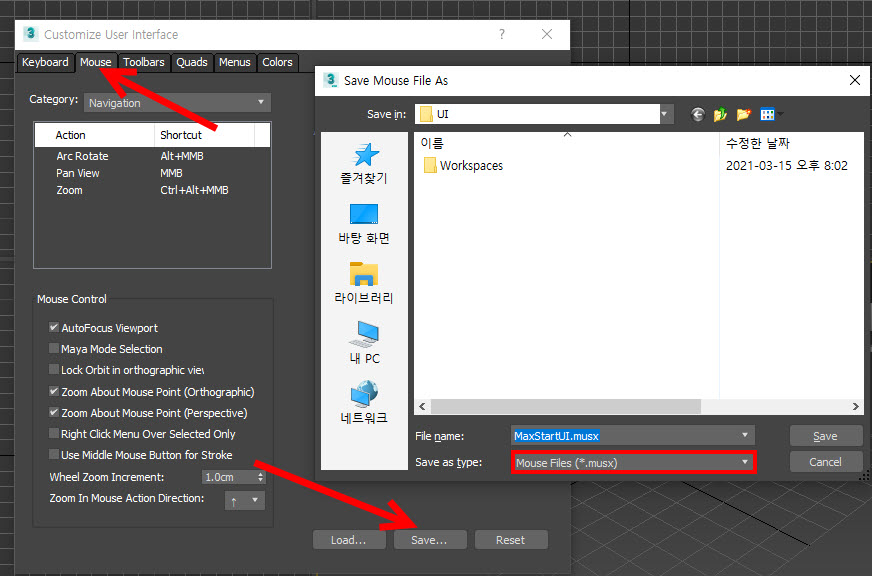Open the View Menu icon in save dialog
Viewport: 872px width, 576px height.
coord(771,115)
